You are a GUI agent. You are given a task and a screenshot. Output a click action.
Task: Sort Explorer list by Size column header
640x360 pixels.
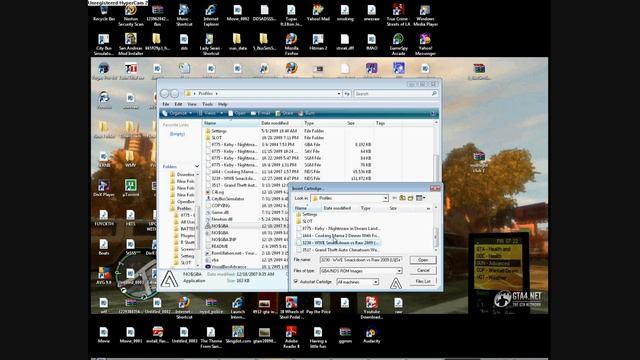point(359,123)
